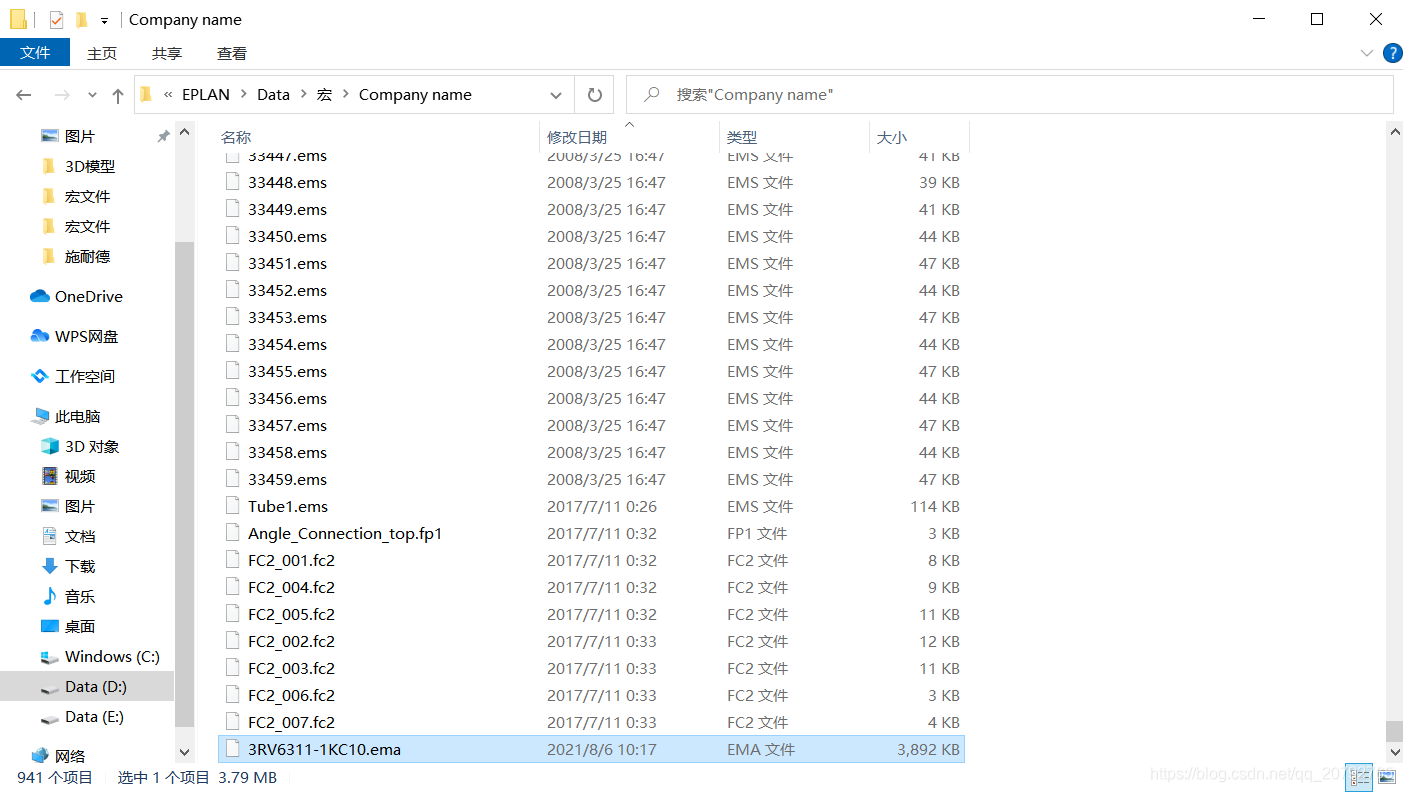Select 工作空间 in the navigation pane
1403x792 pixels.
click(84, 376)
